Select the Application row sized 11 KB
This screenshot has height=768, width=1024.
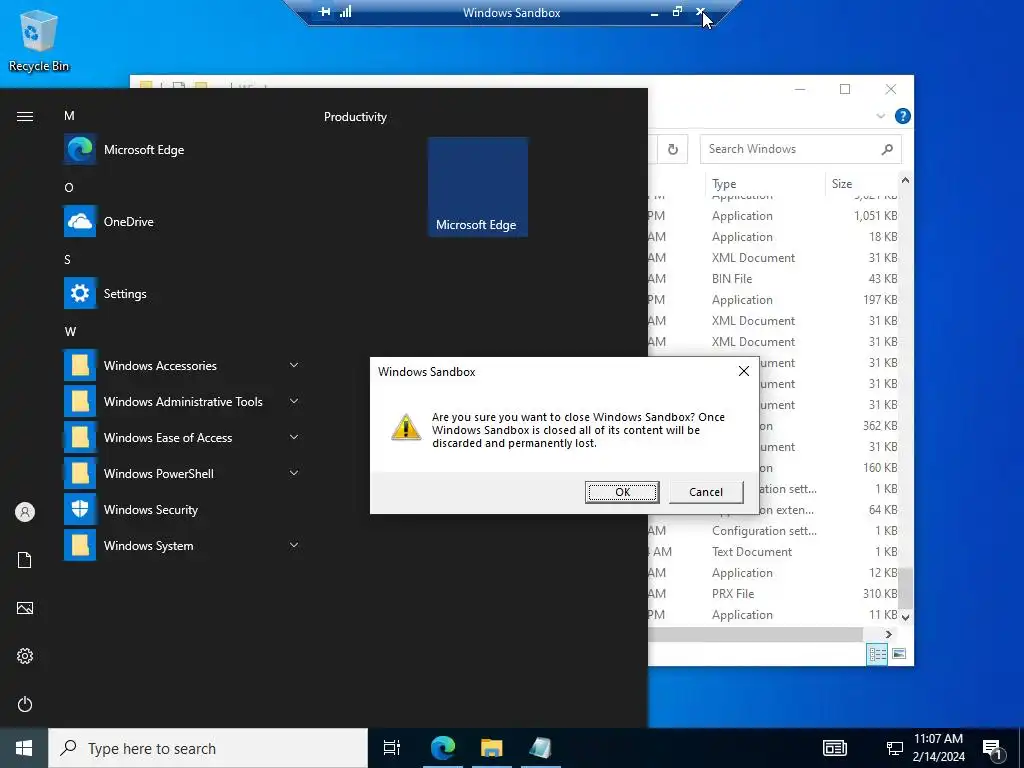774,614
